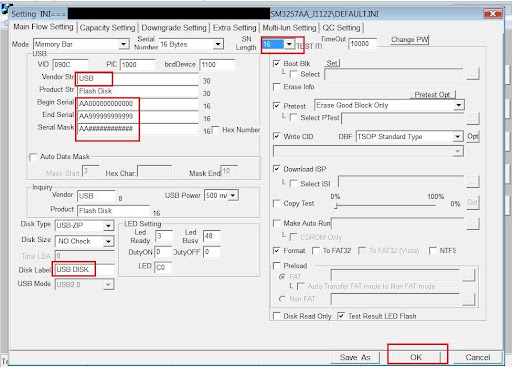
Task: Click the Inquiry Vendor field
Action: click(96, 196)
